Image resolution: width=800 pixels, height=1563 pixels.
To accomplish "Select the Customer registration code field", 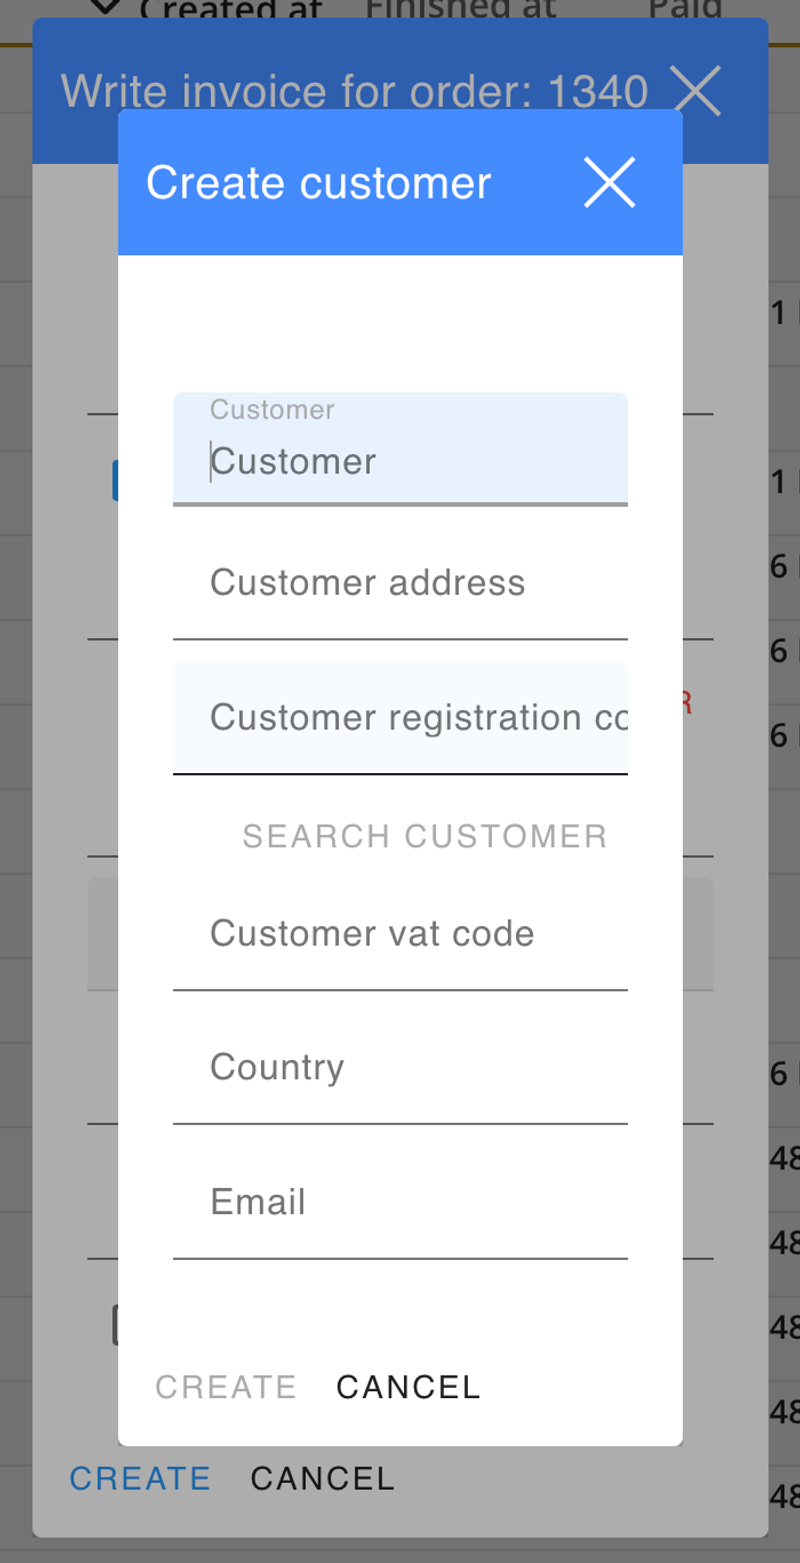I will [x=400, y=717].
